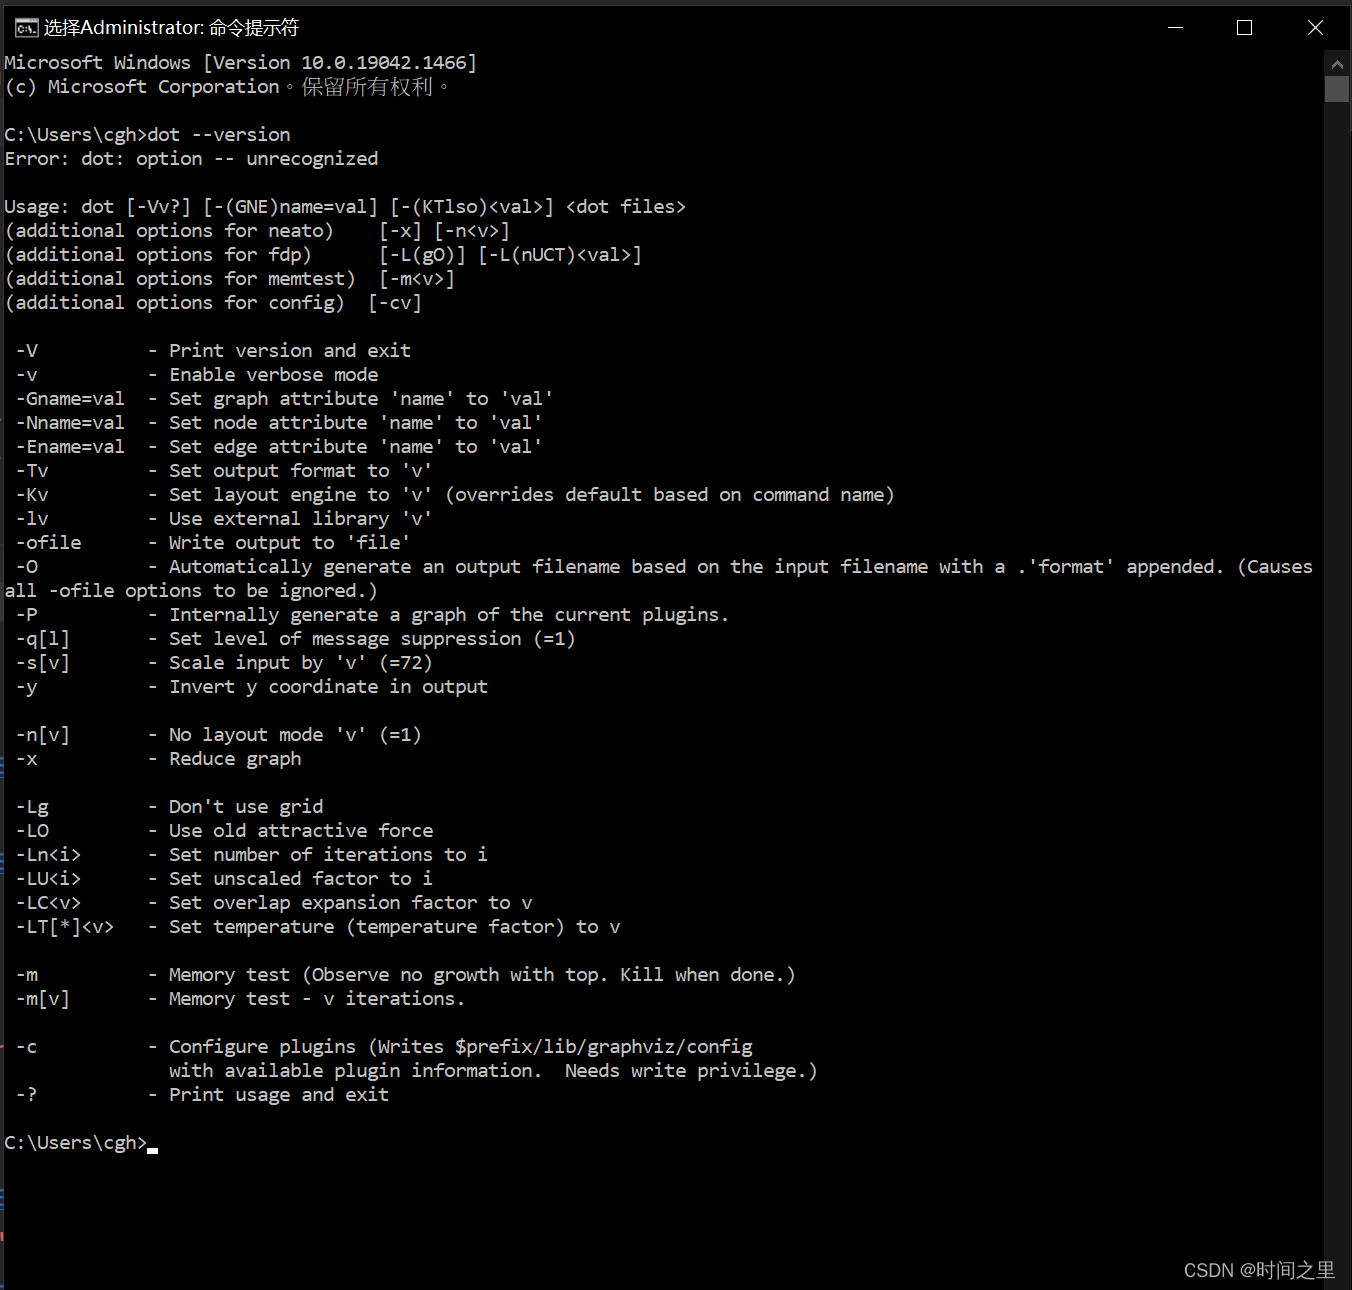This screenshot has height=1290, width=1352.
Task: Click '-lv - Use external library' line
Action: [224, 519]
